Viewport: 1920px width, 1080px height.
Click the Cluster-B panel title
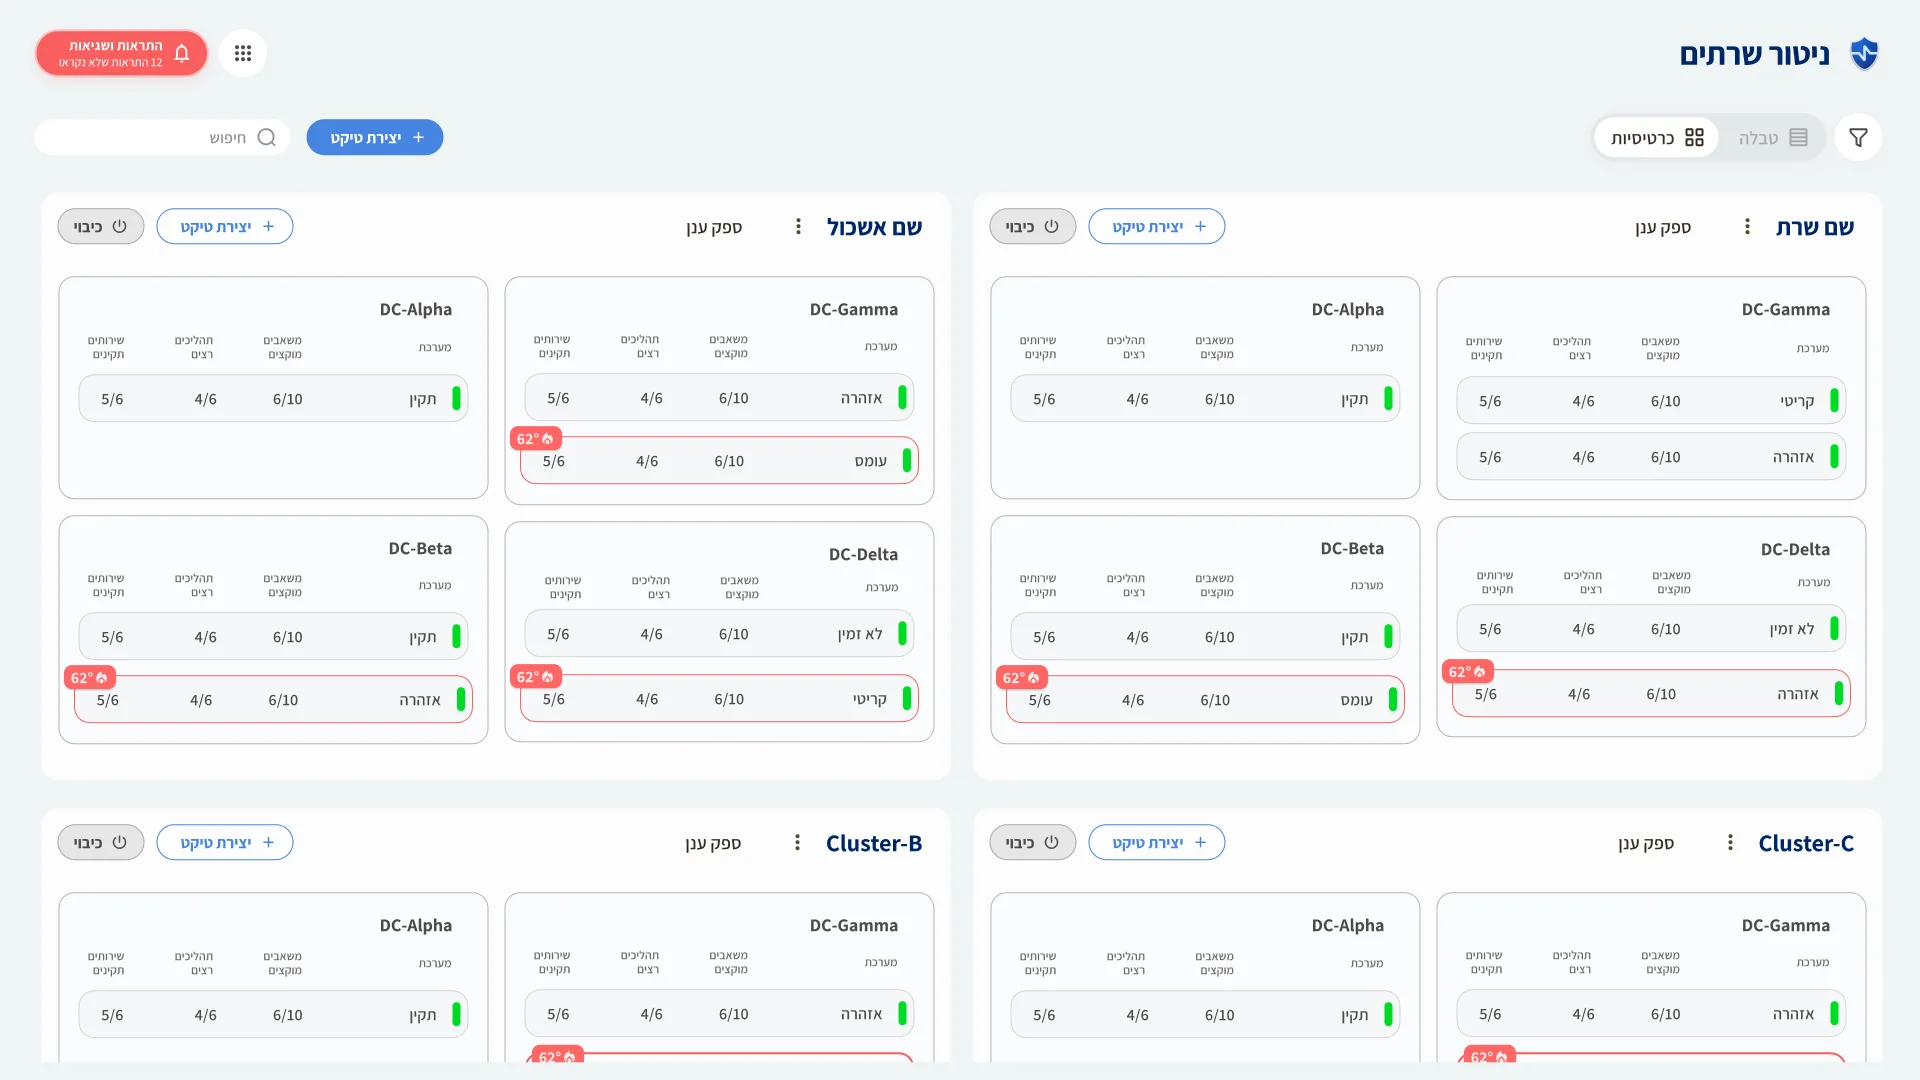point(874,843)
